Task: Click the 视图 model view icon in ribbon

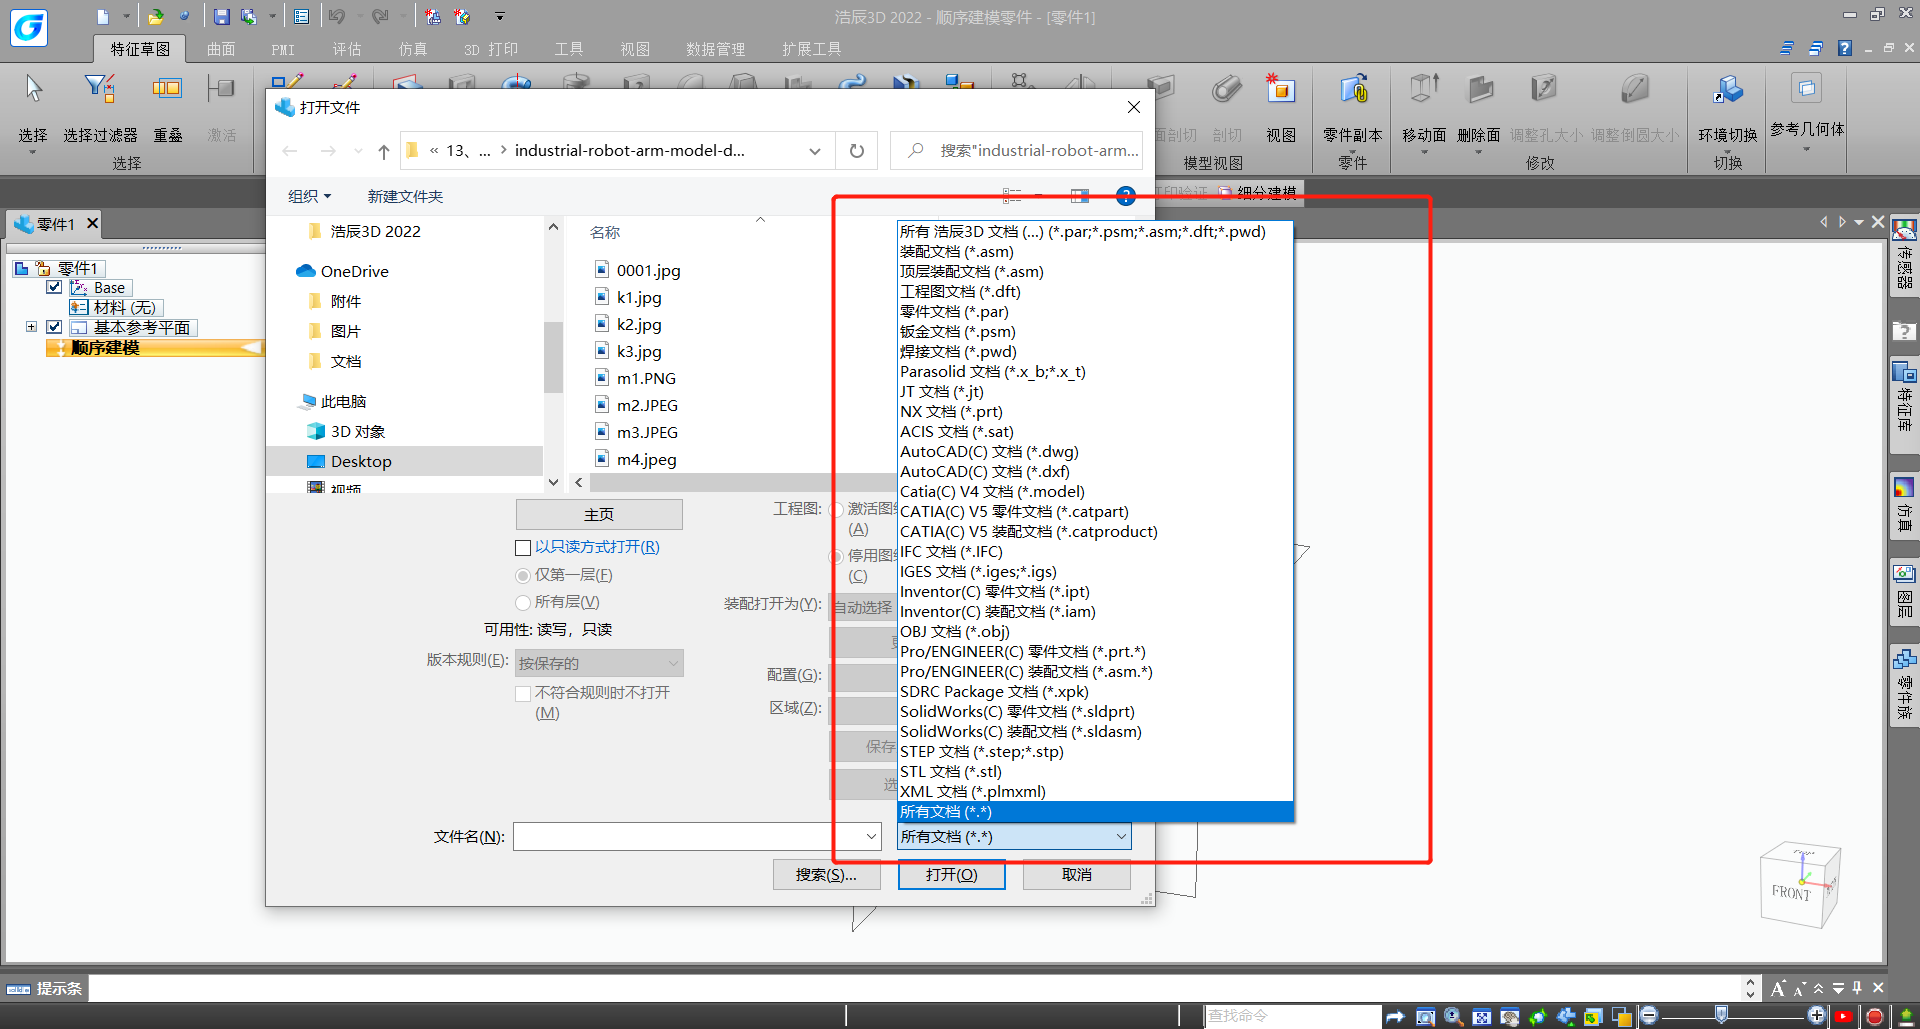Action: click(1281, 90)
